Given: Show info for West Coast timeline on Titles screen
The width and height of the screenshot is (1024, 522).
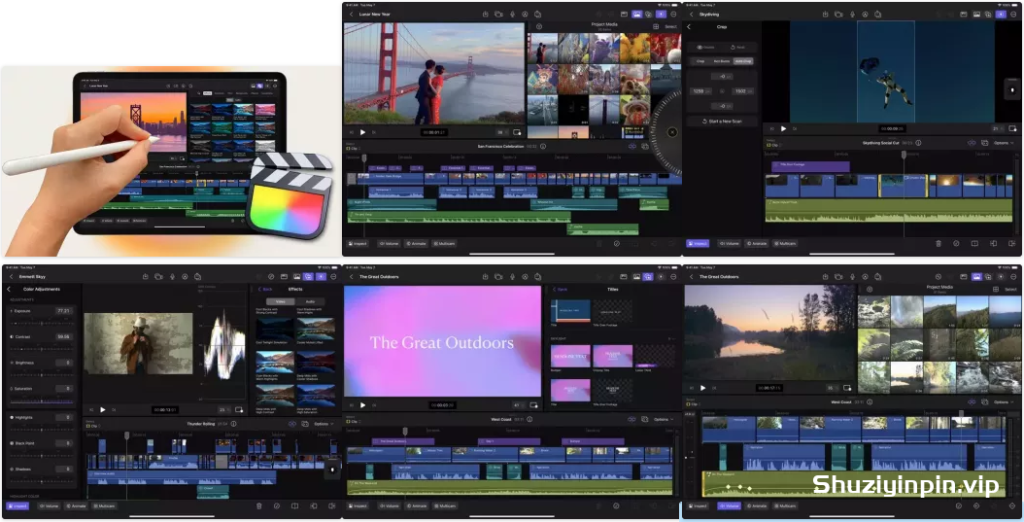Looking at the screenshot, I should 530,419.
